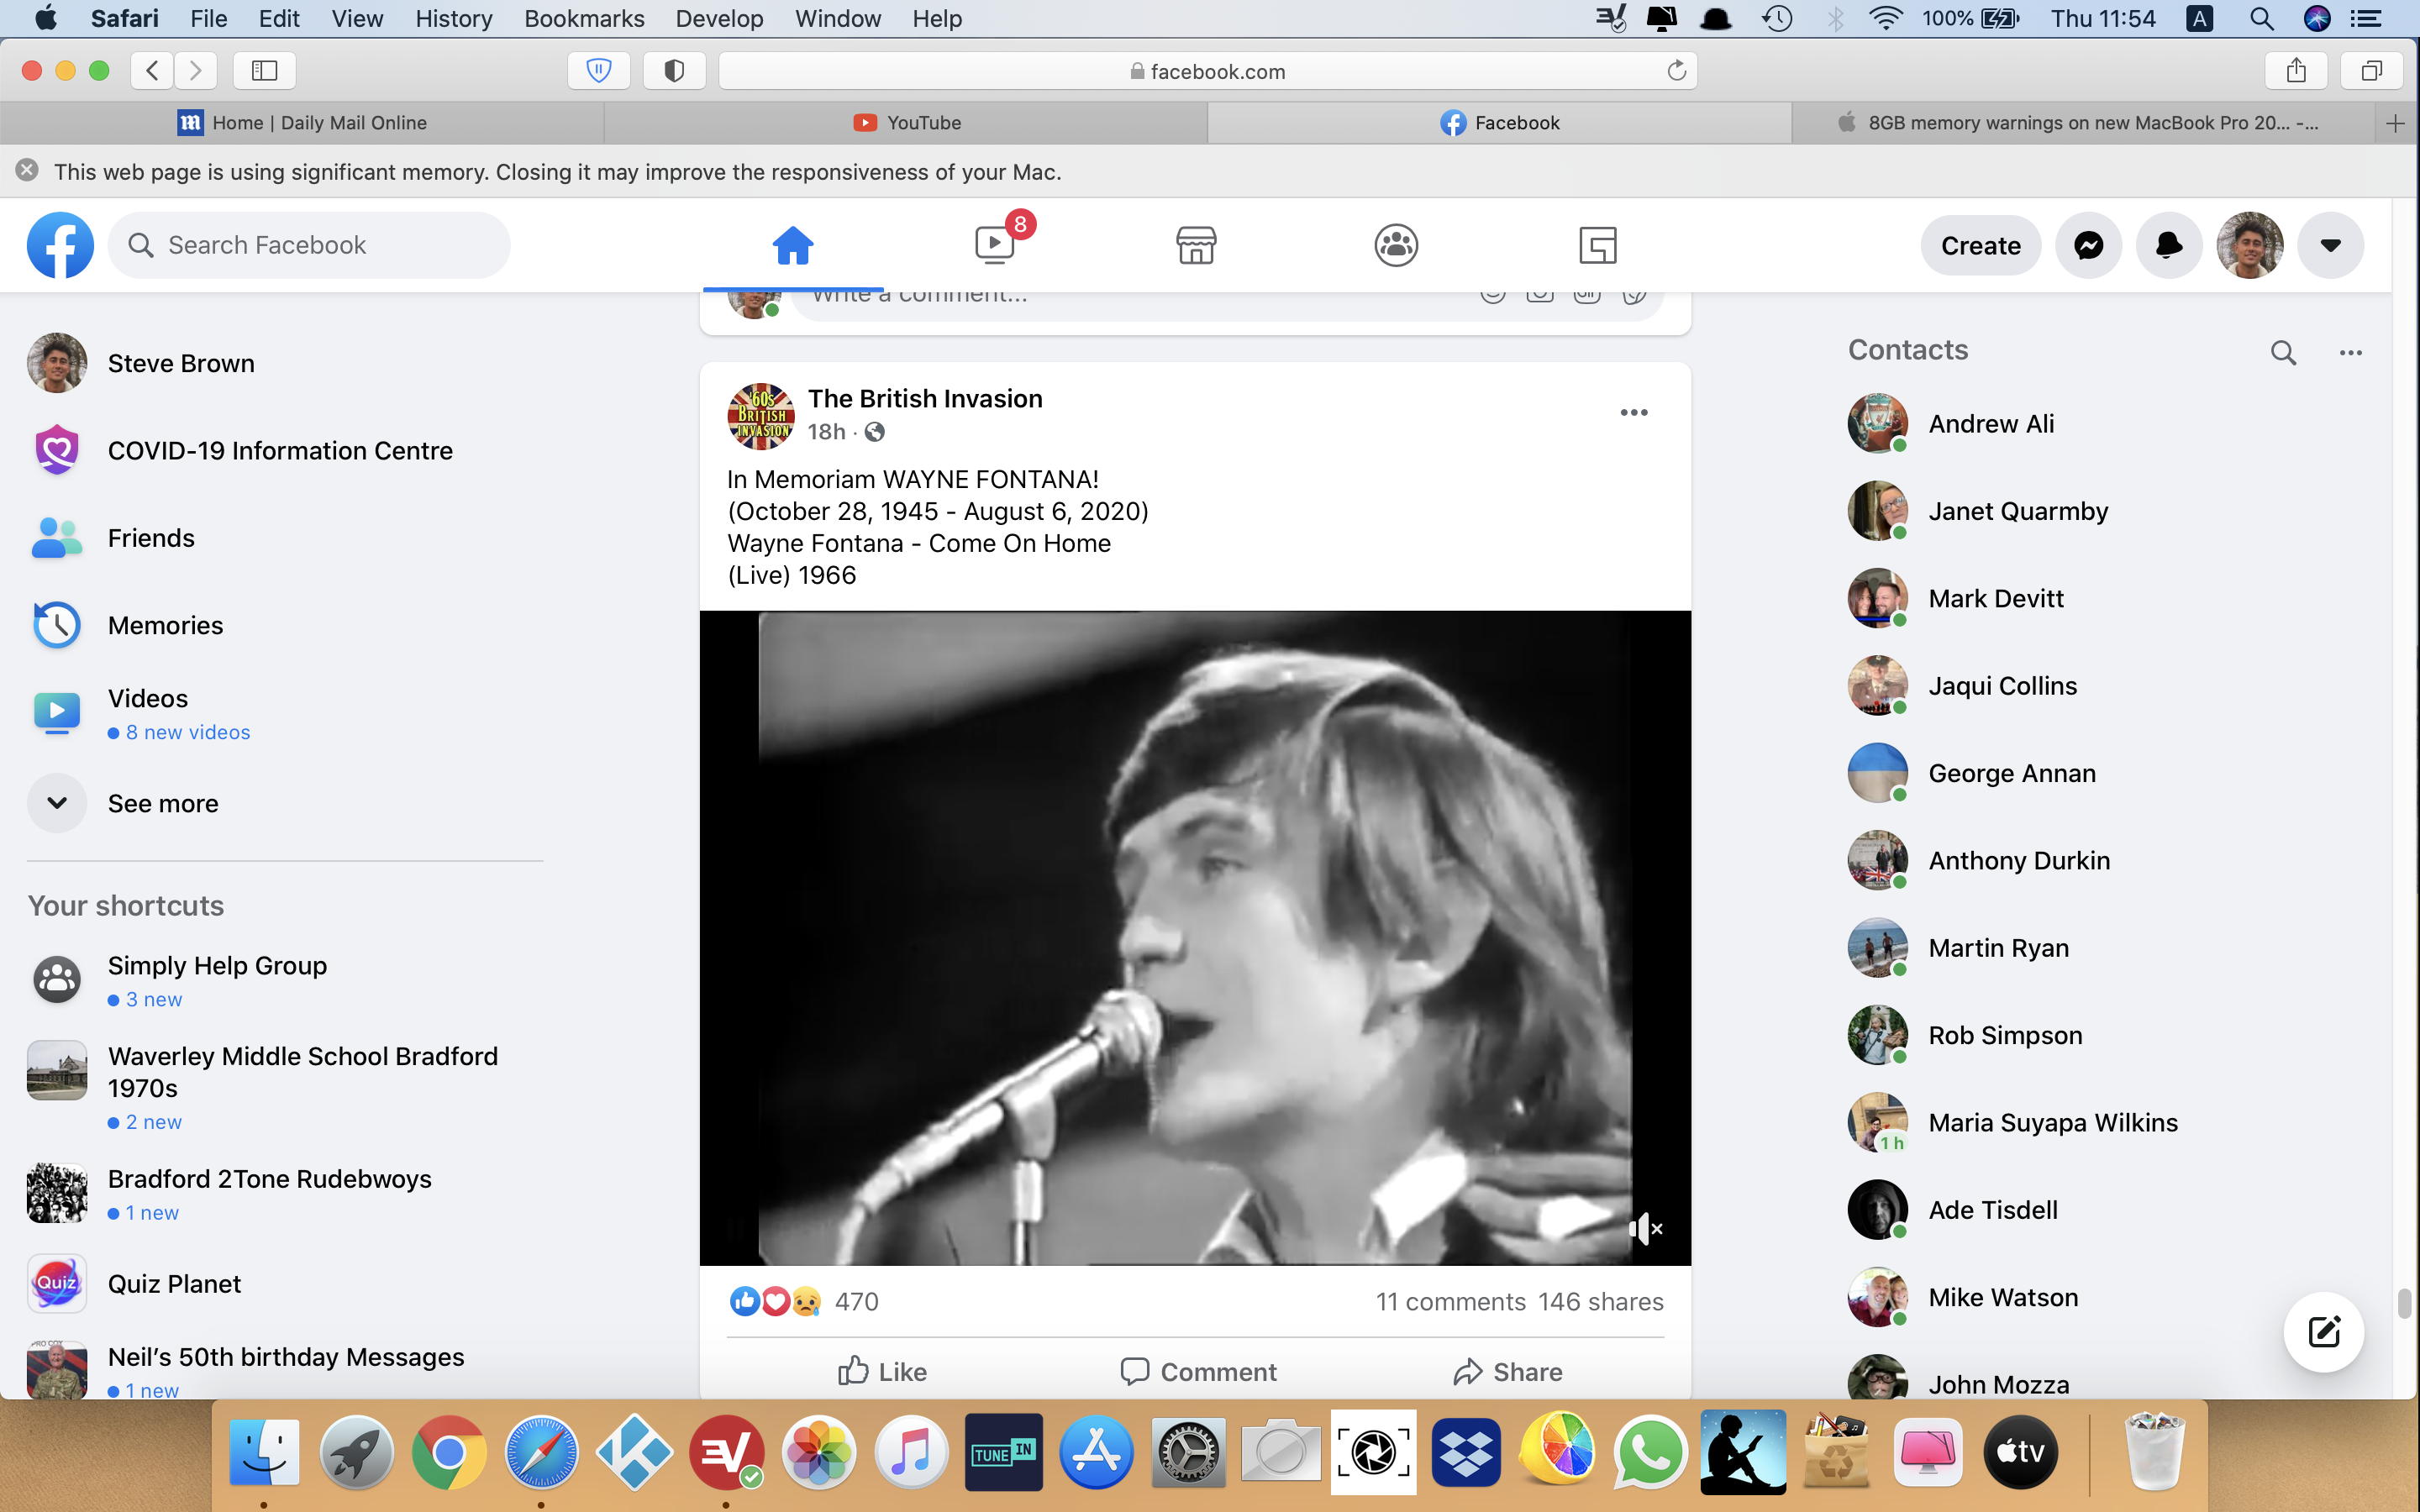This screenshot has height=1512, width=2420.
Task: Click the Create button
Action: [1980, 245]
